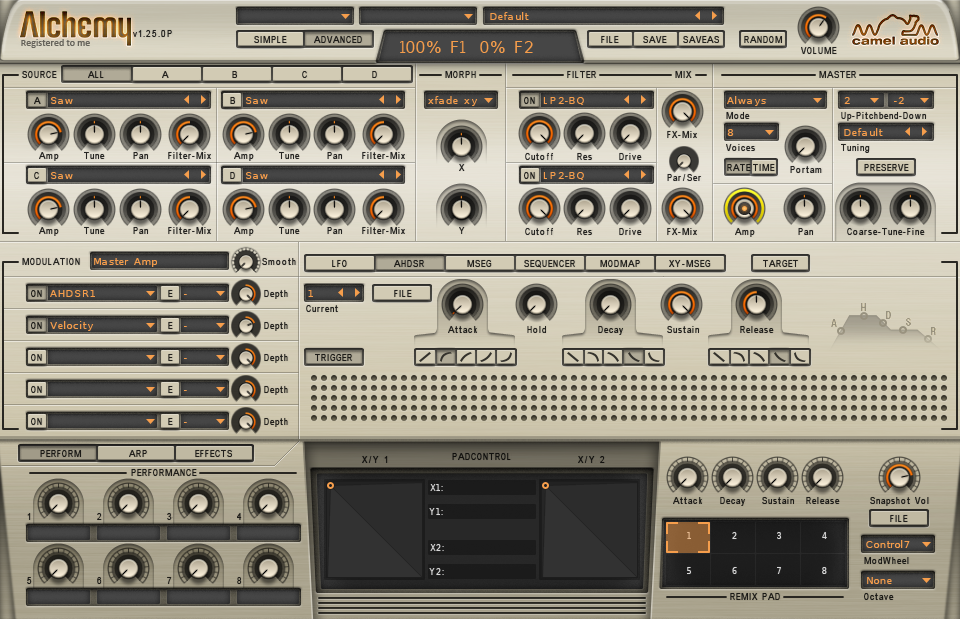Switch to the LFO tab
Screen dimensions: 960x619
[x=339, y=264]
